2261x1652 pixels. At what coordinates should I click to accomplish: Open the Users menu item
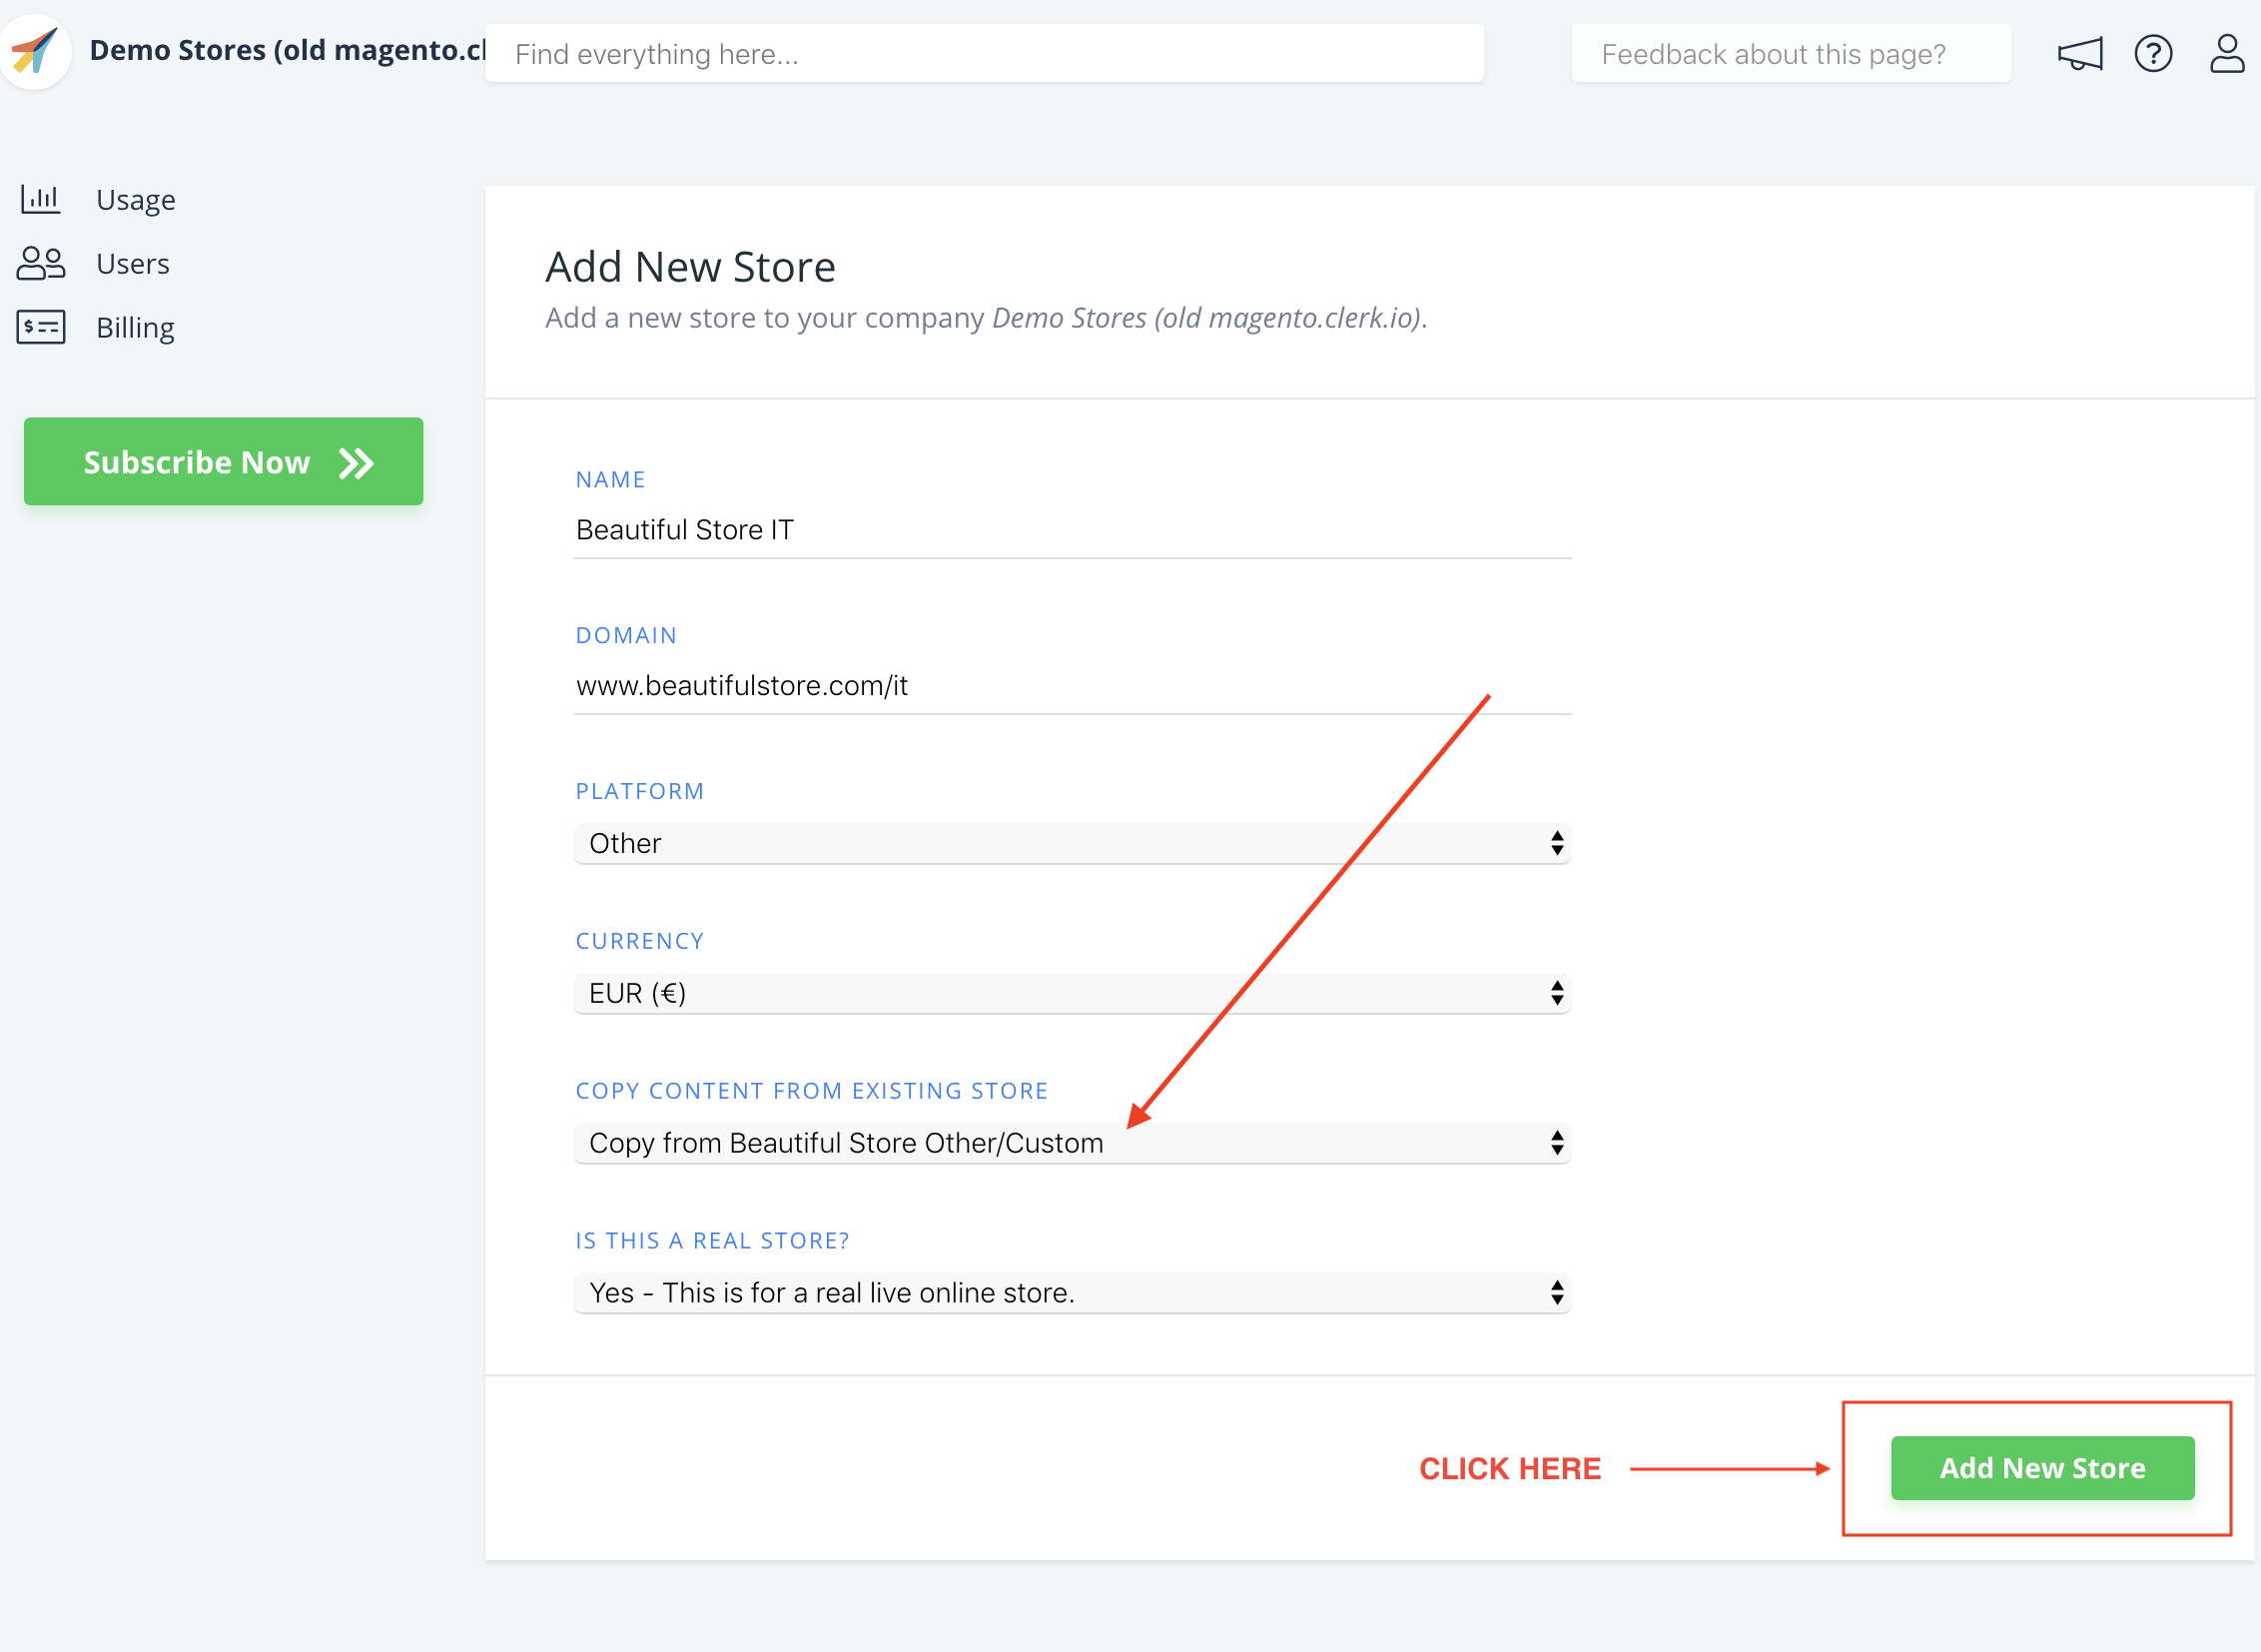coord(133,264)
